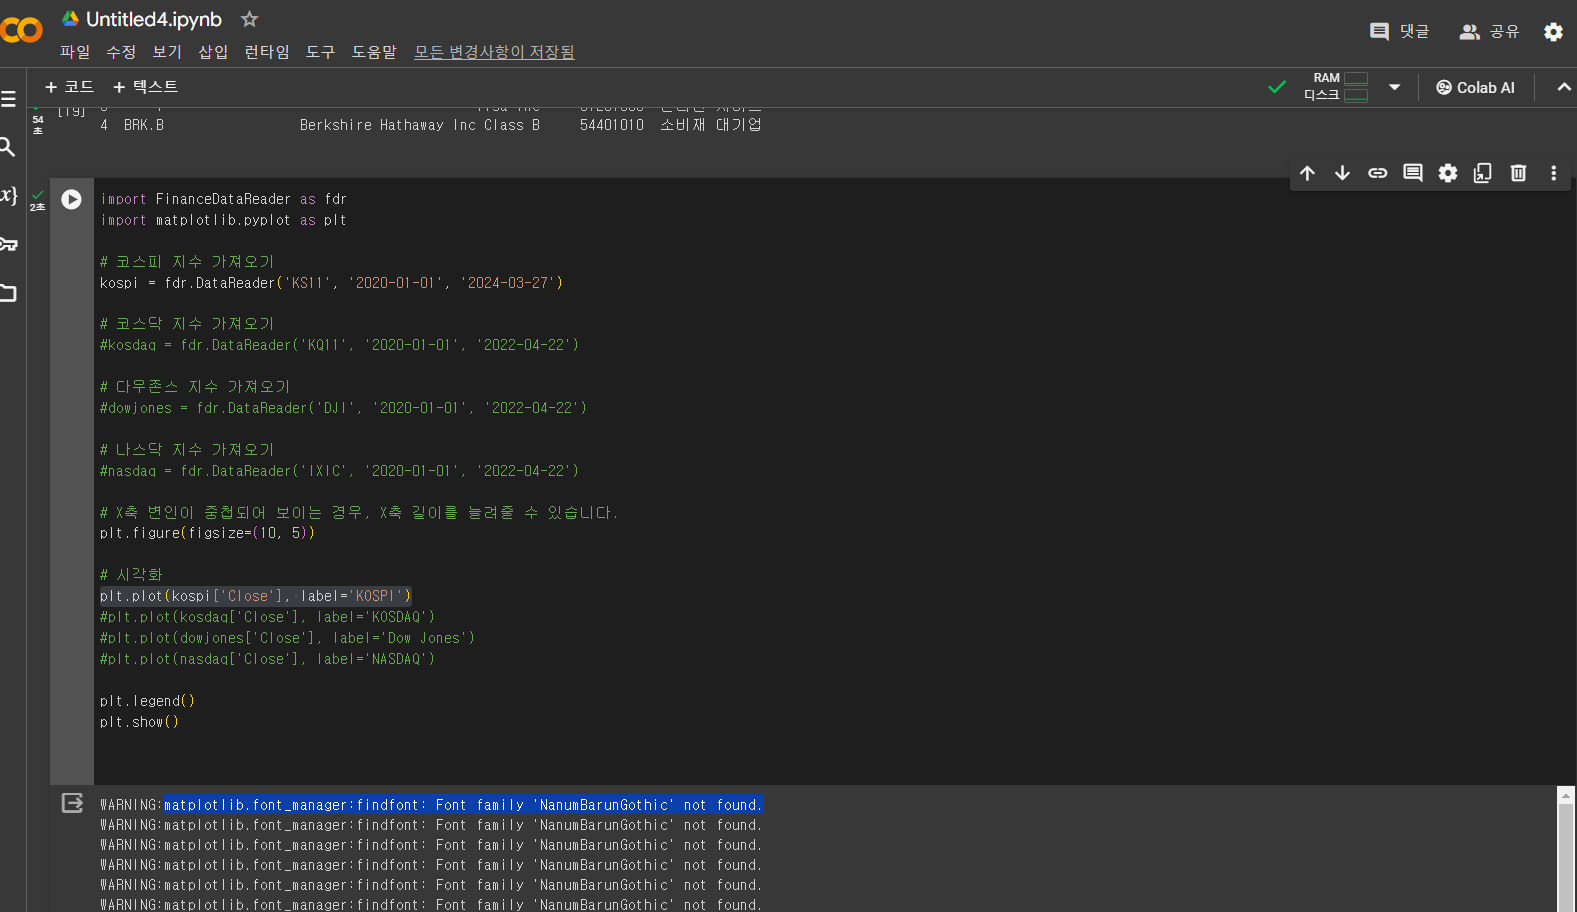
Task: Open the 보기 menu
Action: [x=167, y=52]
